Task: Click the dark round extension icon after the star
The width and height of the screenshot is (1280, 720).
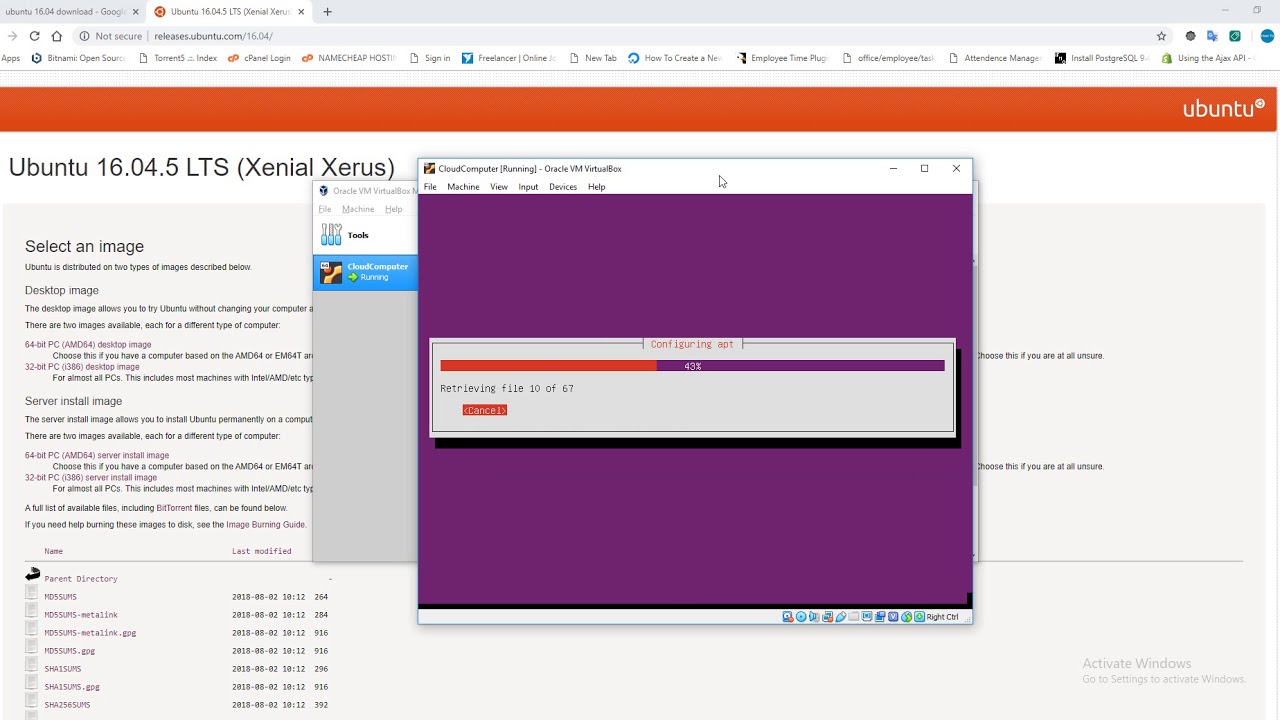Action: tap(1190, 36)
